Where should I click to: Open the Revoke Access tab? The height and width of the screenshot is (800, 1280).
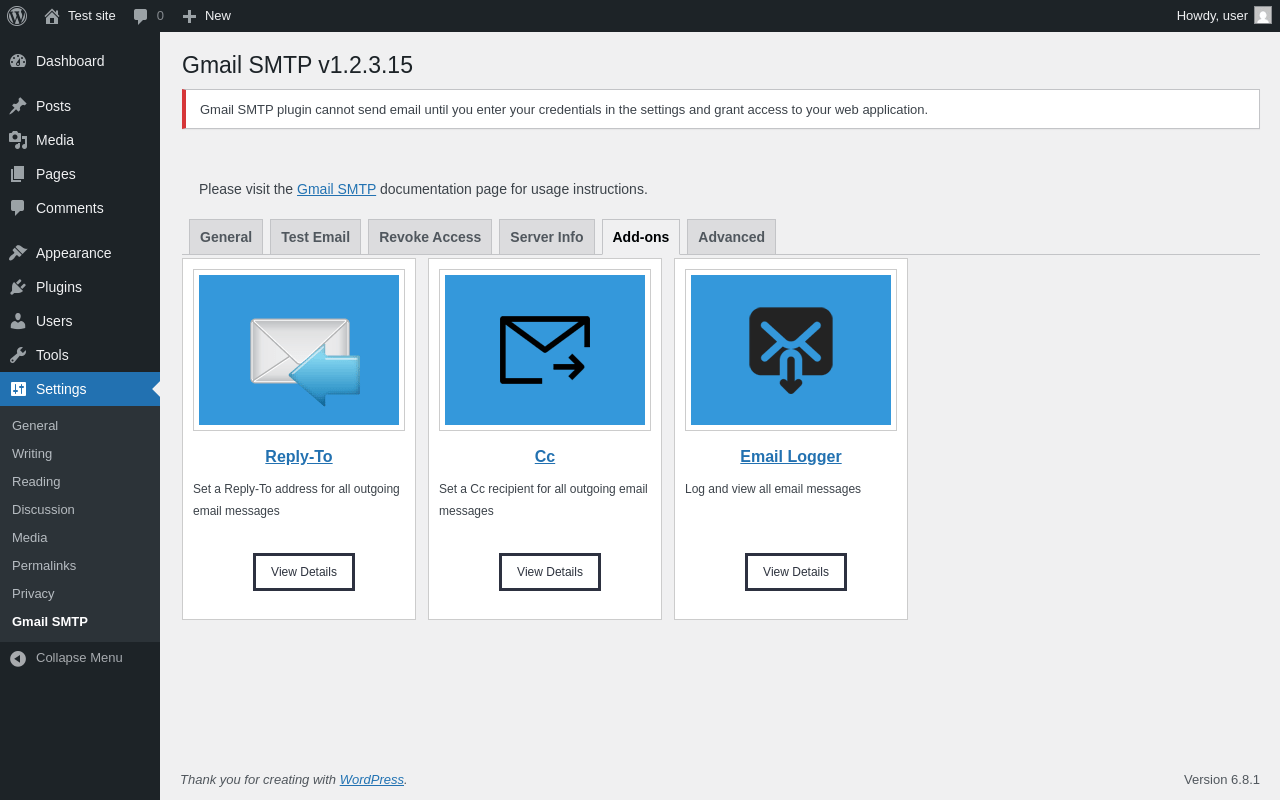tap(430, 237)
